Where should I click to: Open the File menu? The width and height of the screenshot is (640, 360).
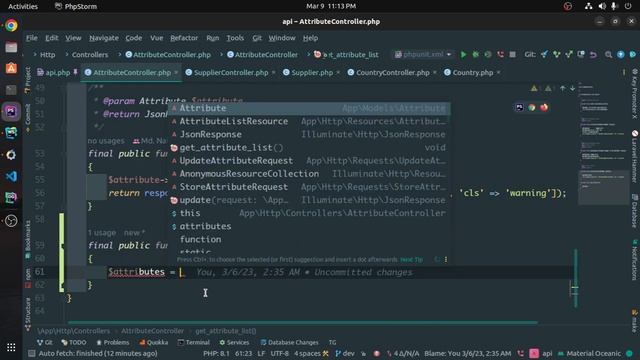tap(31, 38)
